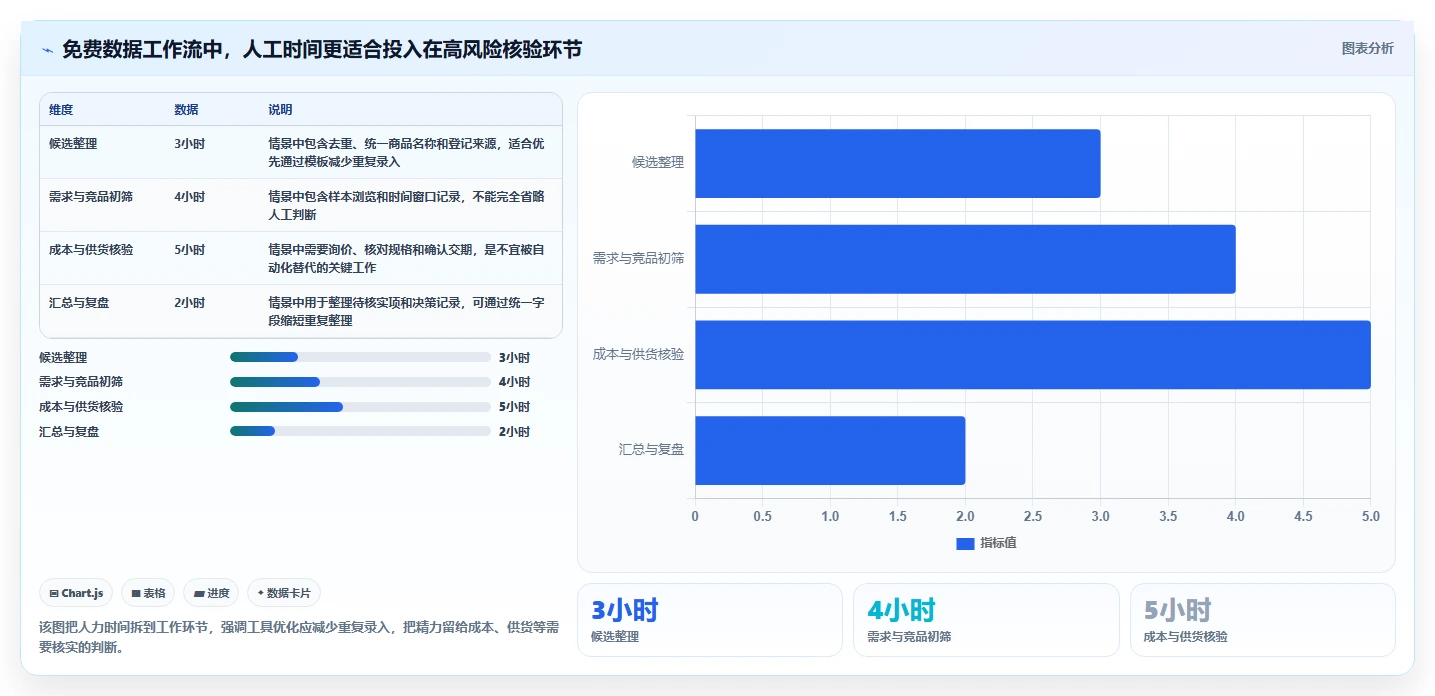Image resolution: width=1435 pixels, height=696 pixels.
Task: Open the 3小时 候选整理 data card
Action: tap(710, 620)
